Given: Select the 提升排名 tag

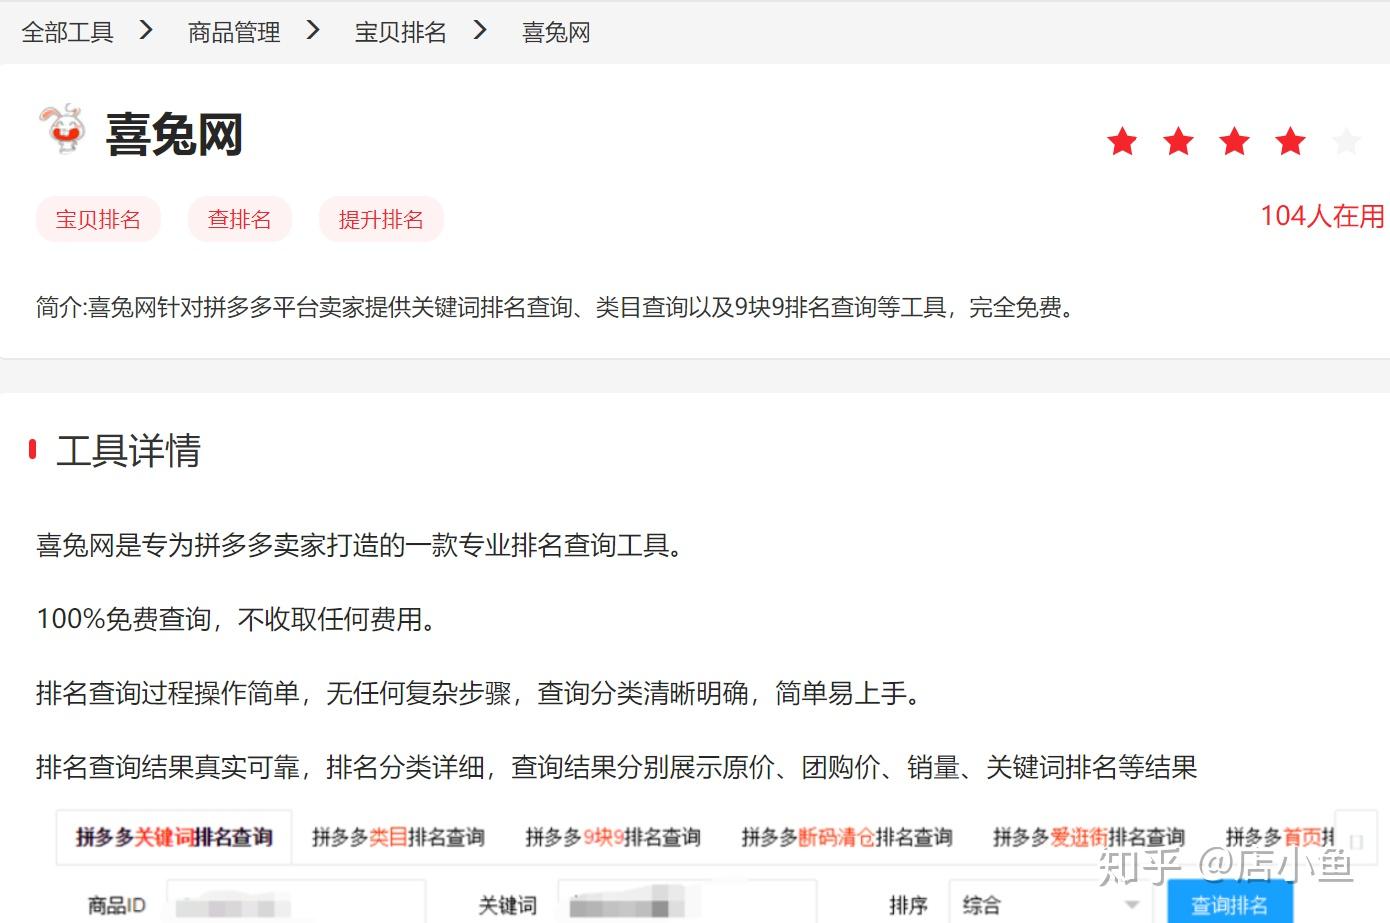Looking at the screenshot, I should 381,219.
